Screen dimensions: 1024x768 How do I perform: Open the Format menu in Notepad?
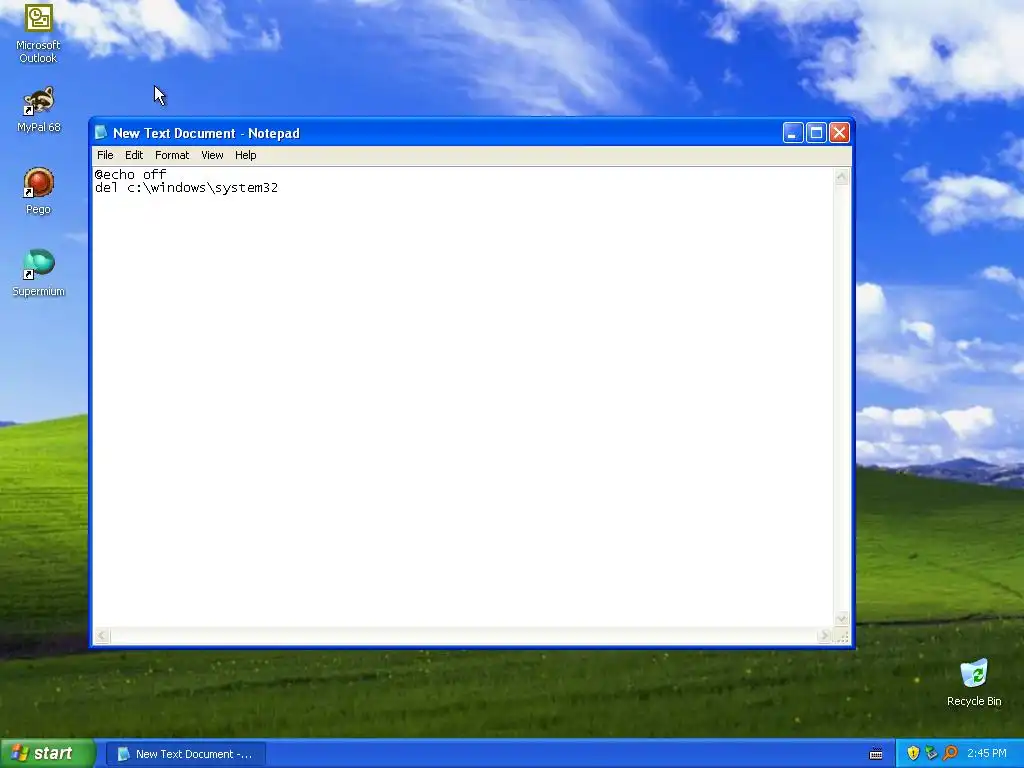(172, 155)
